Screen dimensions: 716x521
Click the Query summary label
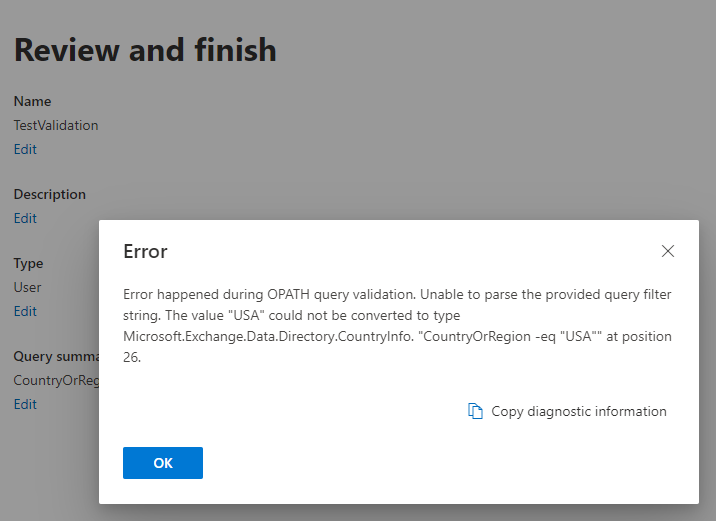(x=55, y=357)
